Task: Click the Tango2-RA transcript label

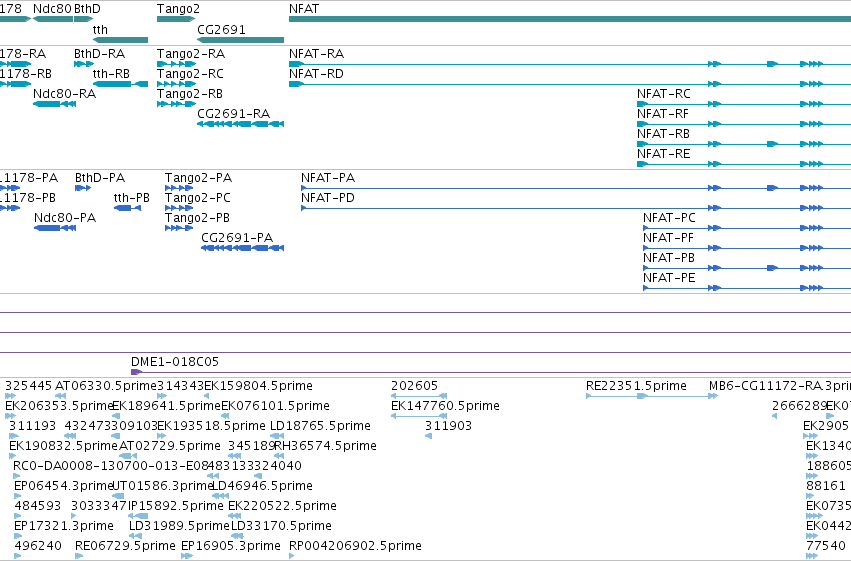Action: coord(190,54)
